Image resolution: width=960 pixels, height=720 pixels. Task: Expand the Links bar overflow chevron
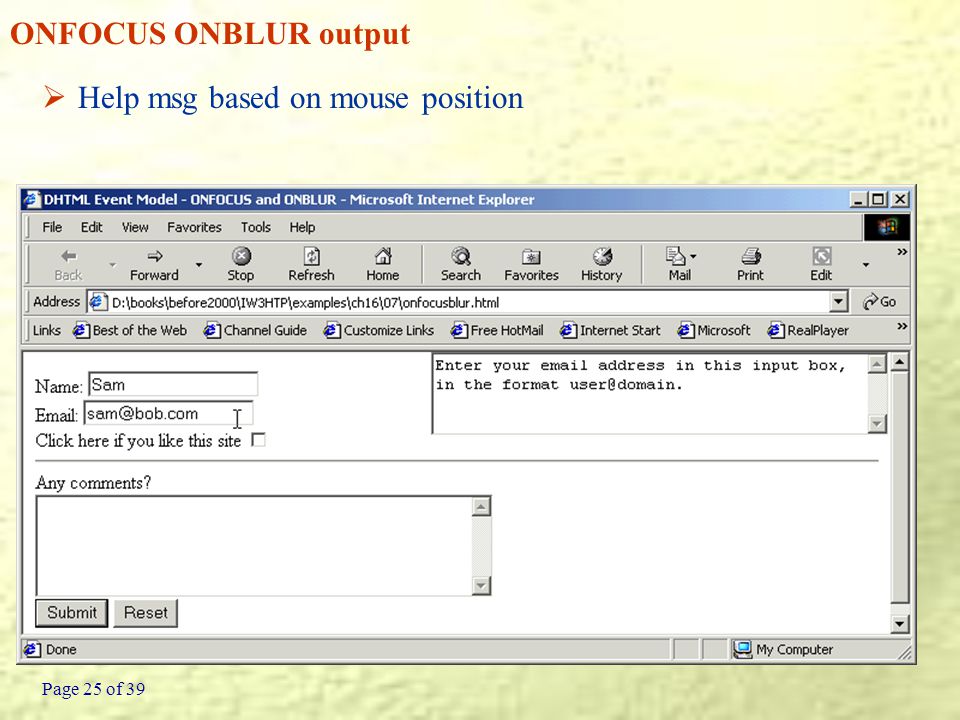(x=902, y=326)
